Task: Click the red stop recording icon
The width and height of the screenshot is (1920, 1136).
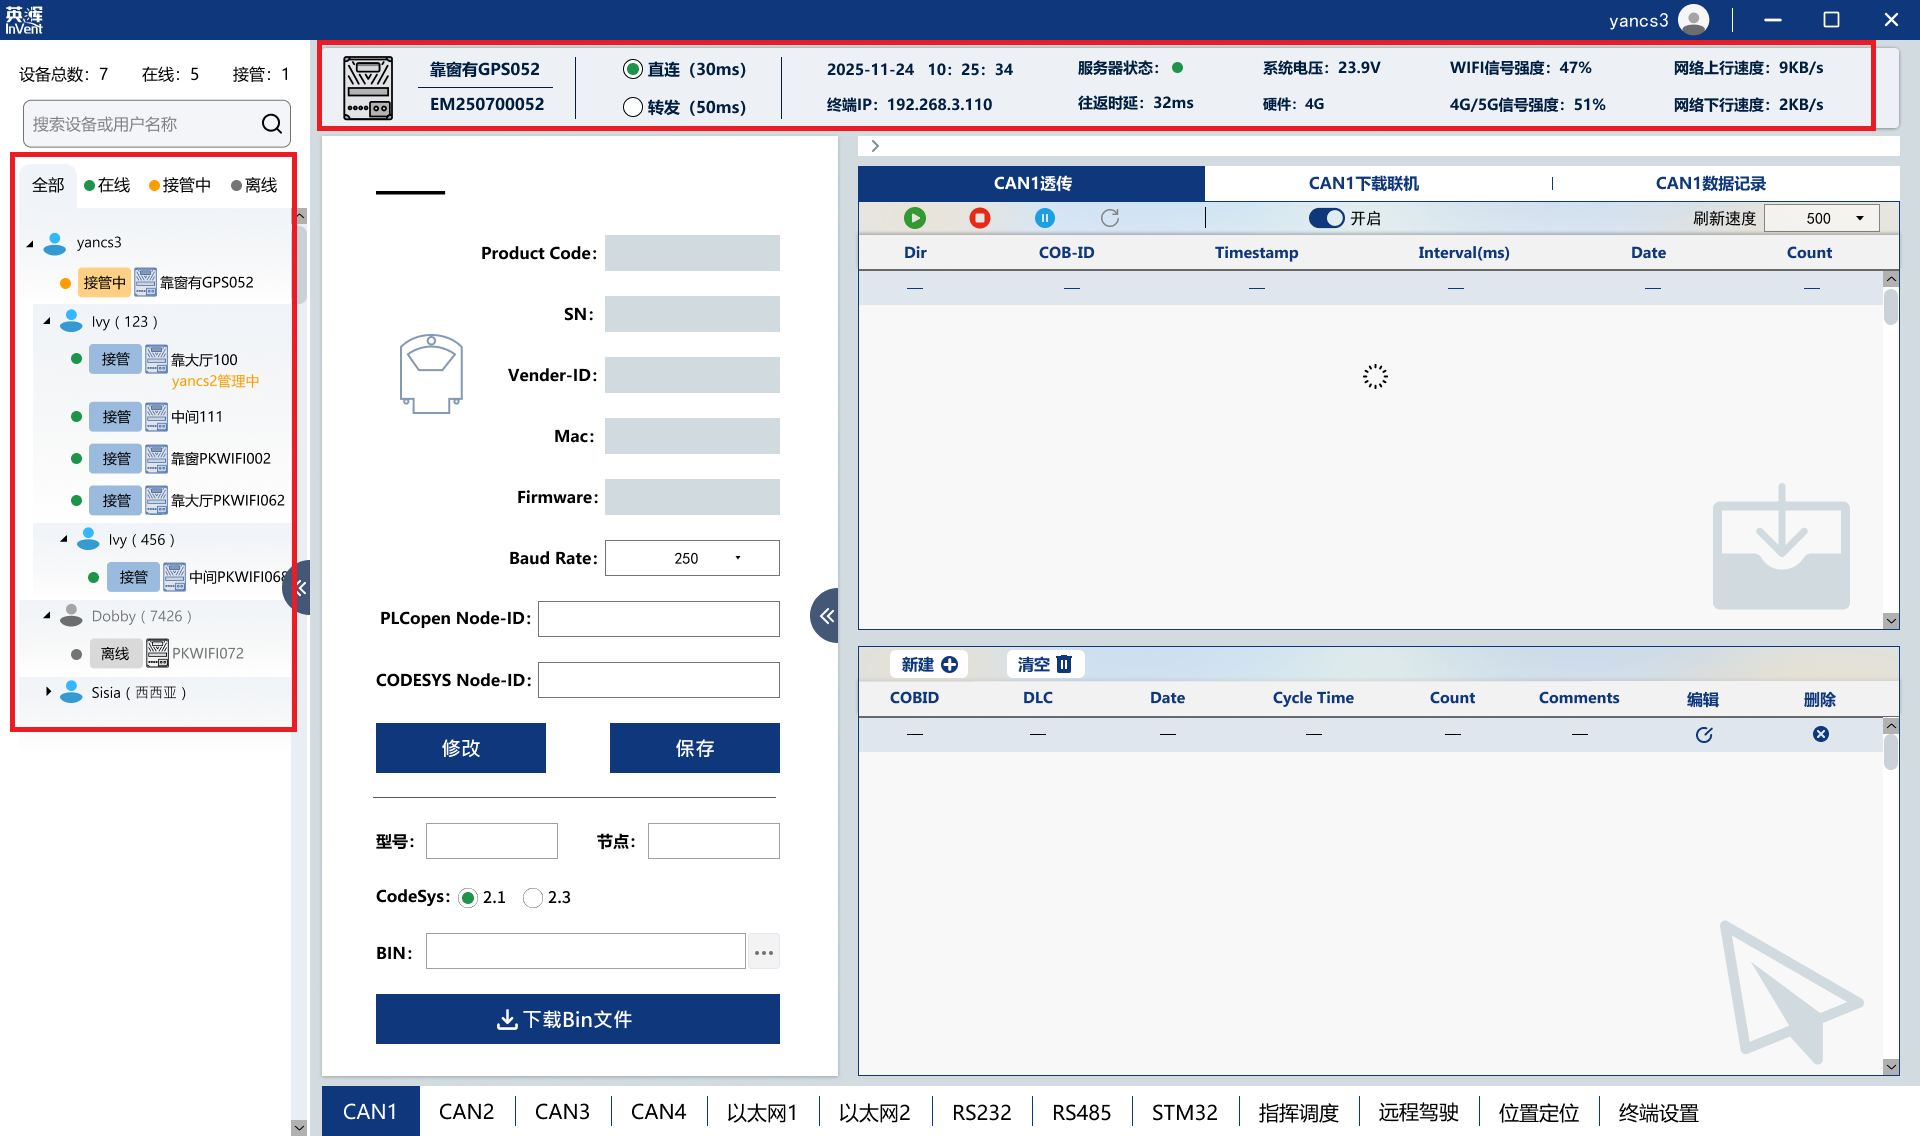Action: [979, 218]
